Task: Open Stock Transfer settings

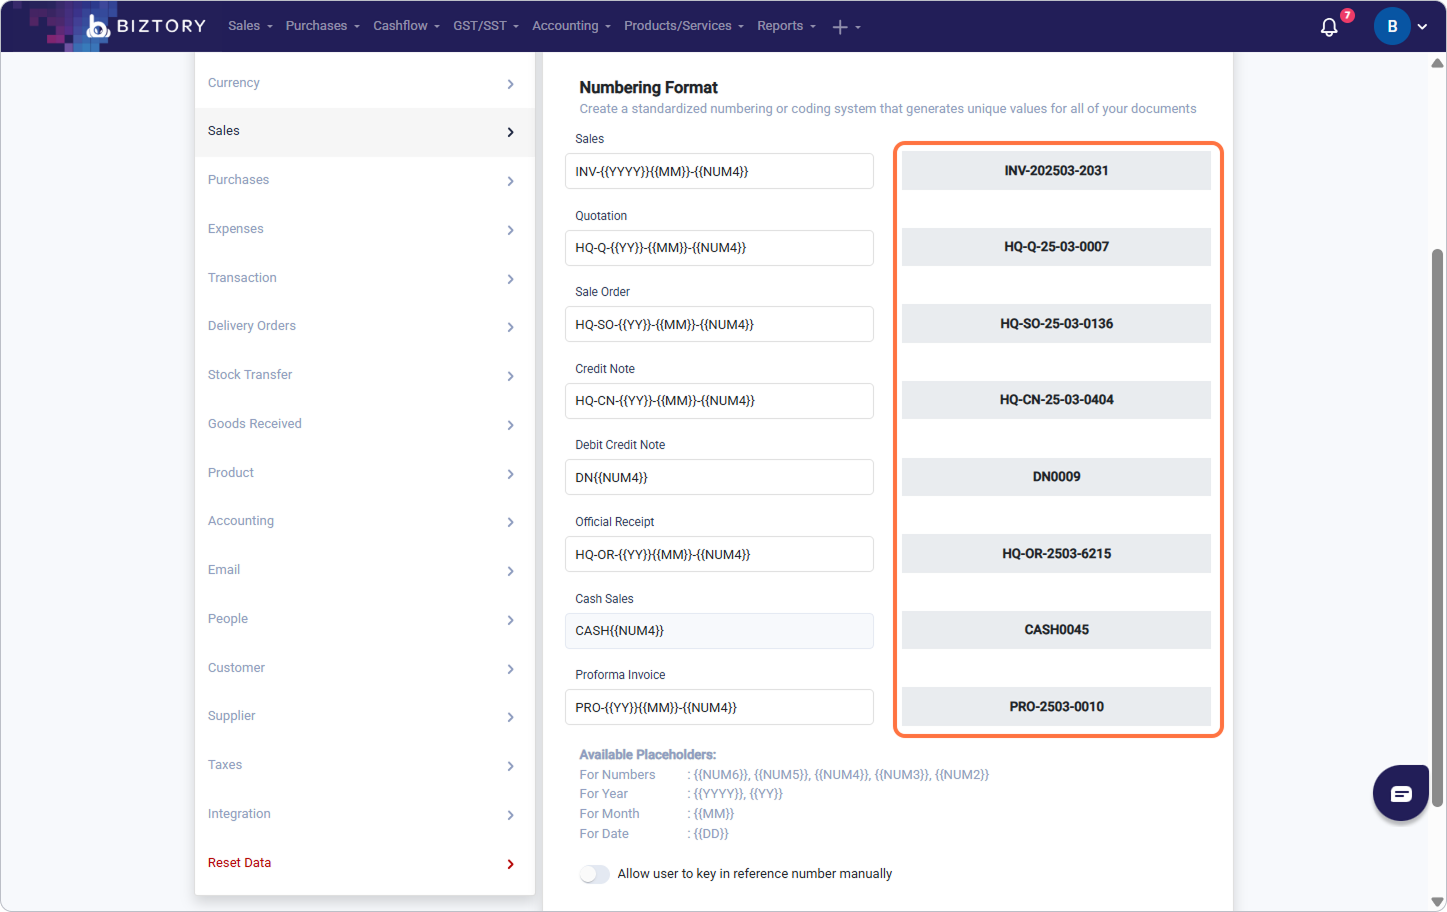Action: 365,375
